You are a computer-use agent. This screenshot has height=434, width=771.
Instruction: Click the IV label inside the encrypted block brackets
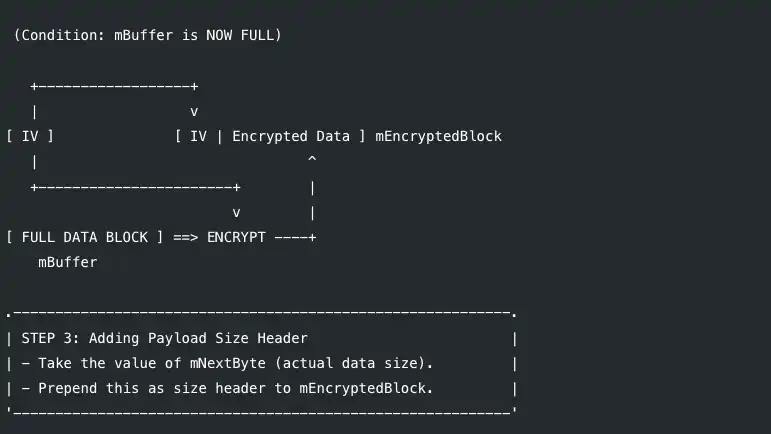198,136
